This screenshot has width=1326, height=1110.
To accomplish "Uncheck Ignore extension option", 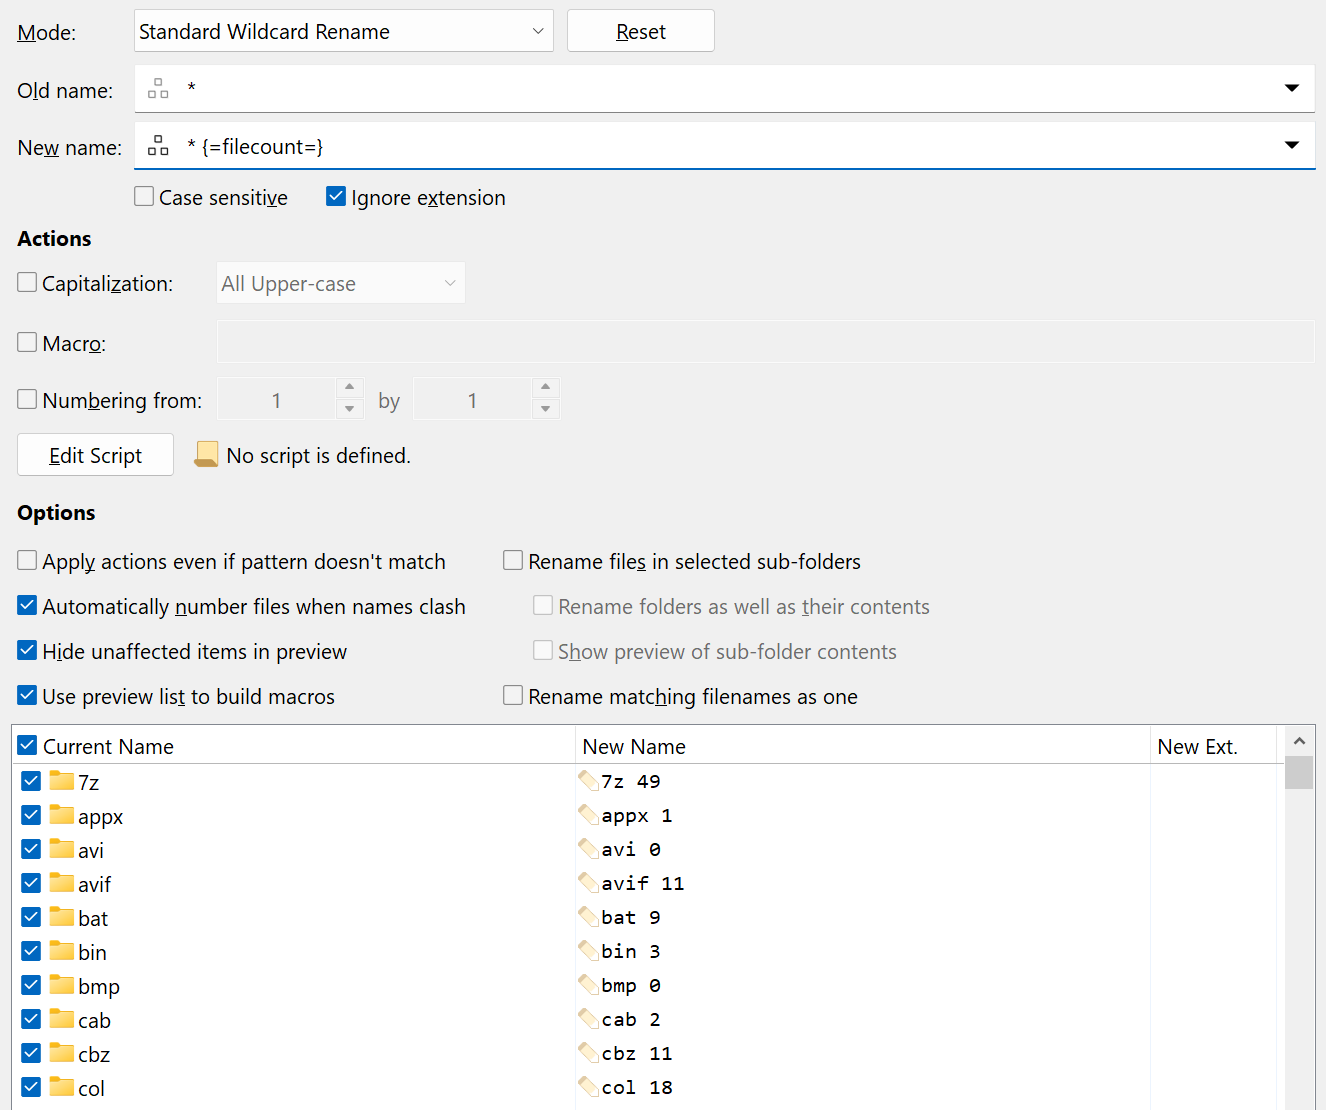I will (336, 197).
